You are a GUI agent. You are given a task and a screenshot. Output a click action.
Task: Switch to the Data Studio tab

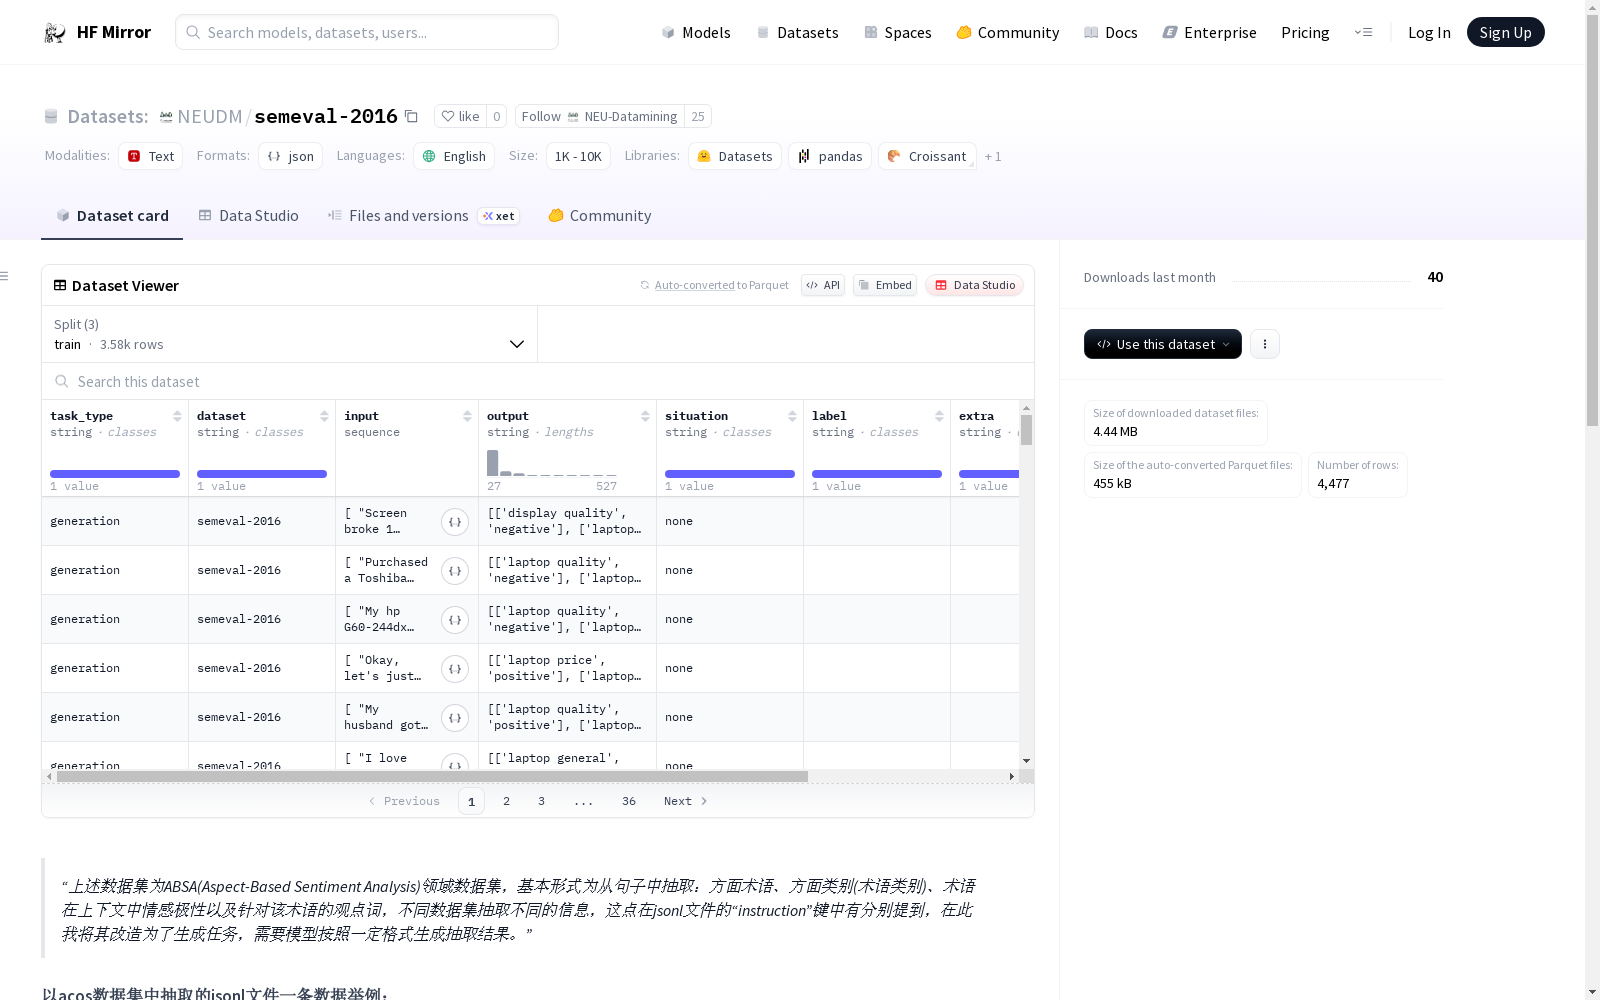[x=248, y=216]
